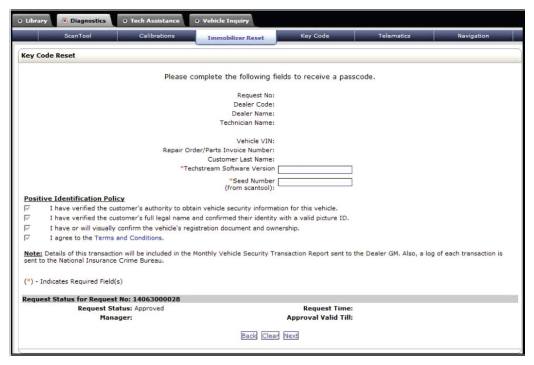Toggle full legal name verification checkbox
The image size is (534, 365).
27,218
